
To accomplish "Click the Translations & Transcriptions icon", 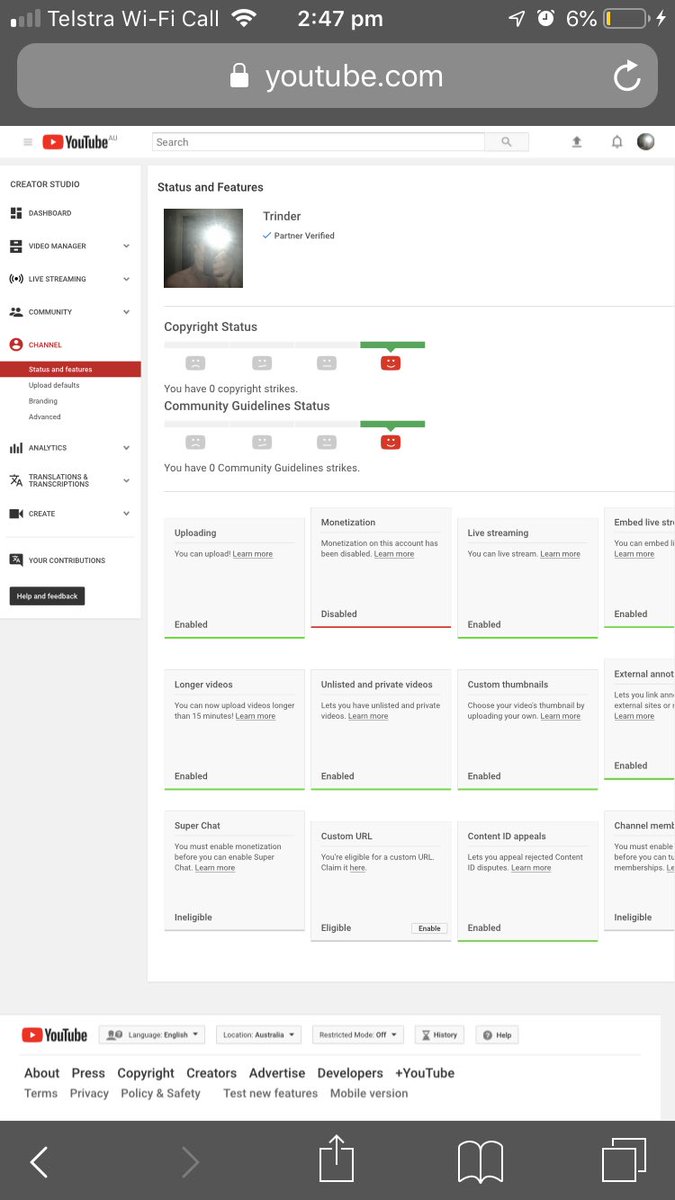I will click(x=16, y=480).
